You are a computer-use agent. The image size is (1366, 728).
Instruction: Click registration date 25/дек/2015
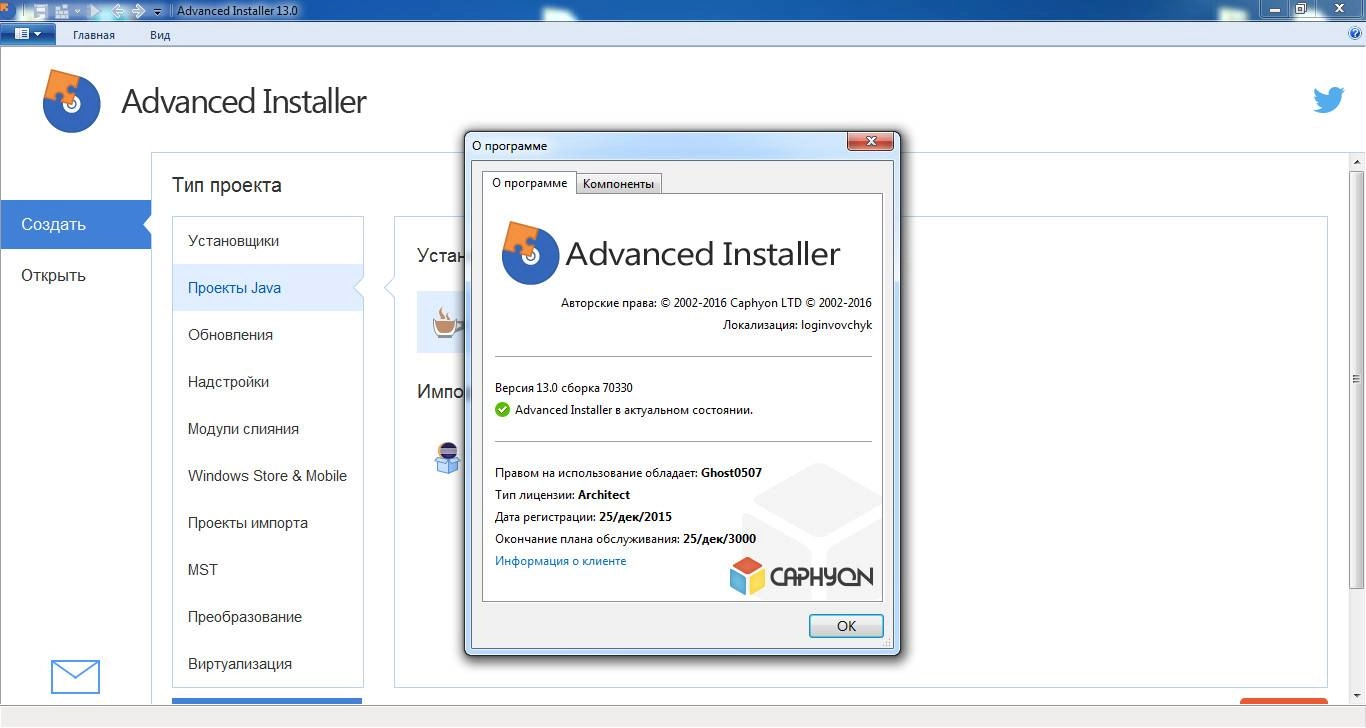(x=635, y=517)
